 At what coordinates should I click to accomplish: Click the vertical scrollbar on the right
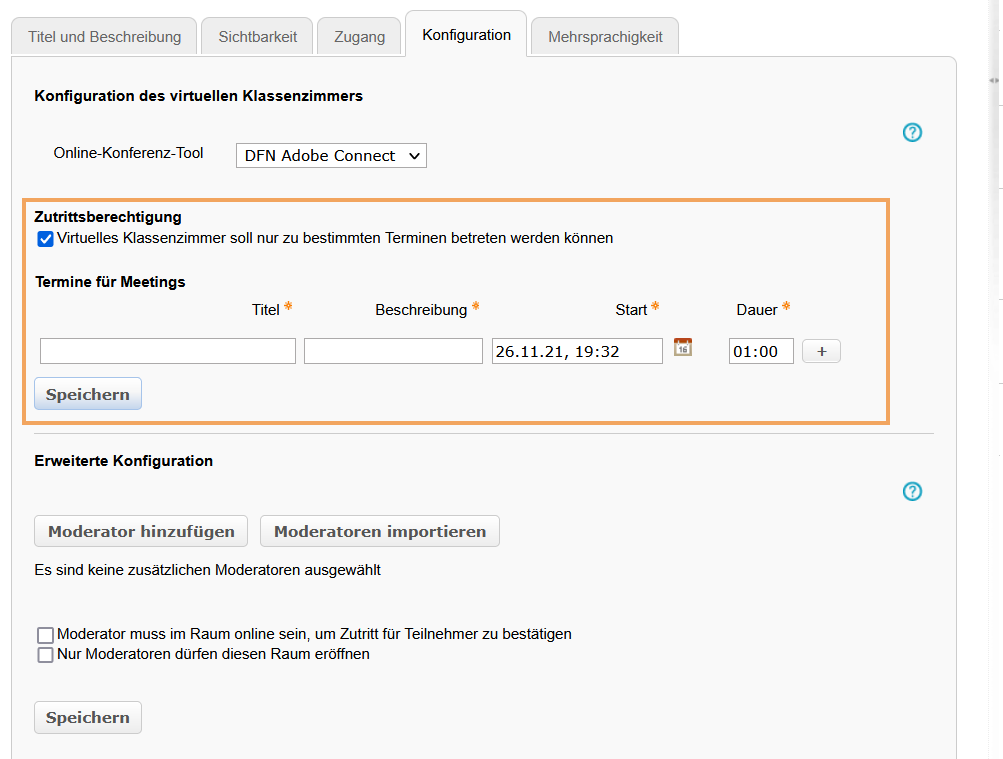pyautogui.click(x=996, y=300)
